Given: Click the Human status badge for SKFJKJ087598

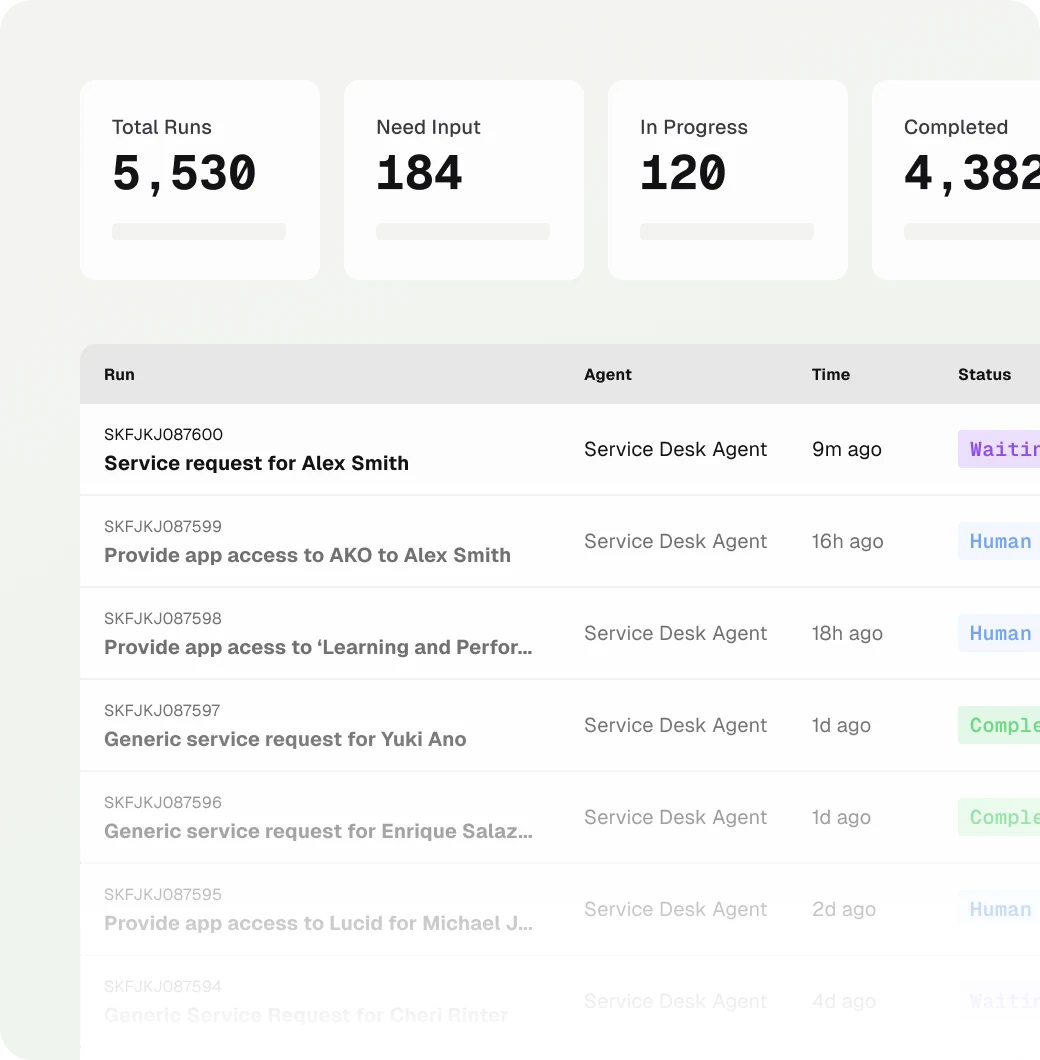Looking at the screenshot, I should click(999, 633).
